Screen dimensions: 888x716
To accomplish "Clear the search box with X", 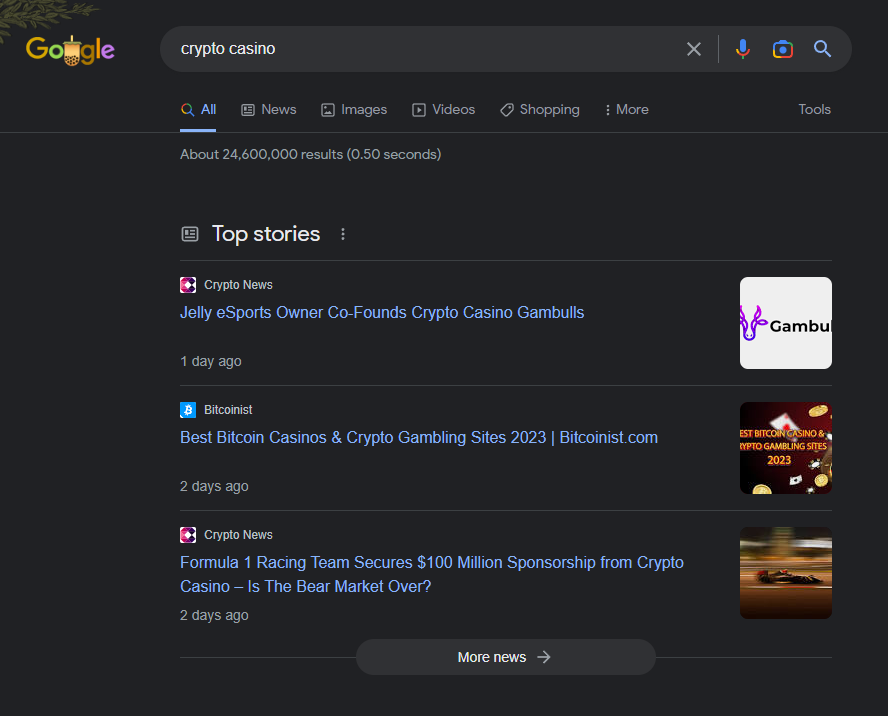I will [694, 49].
